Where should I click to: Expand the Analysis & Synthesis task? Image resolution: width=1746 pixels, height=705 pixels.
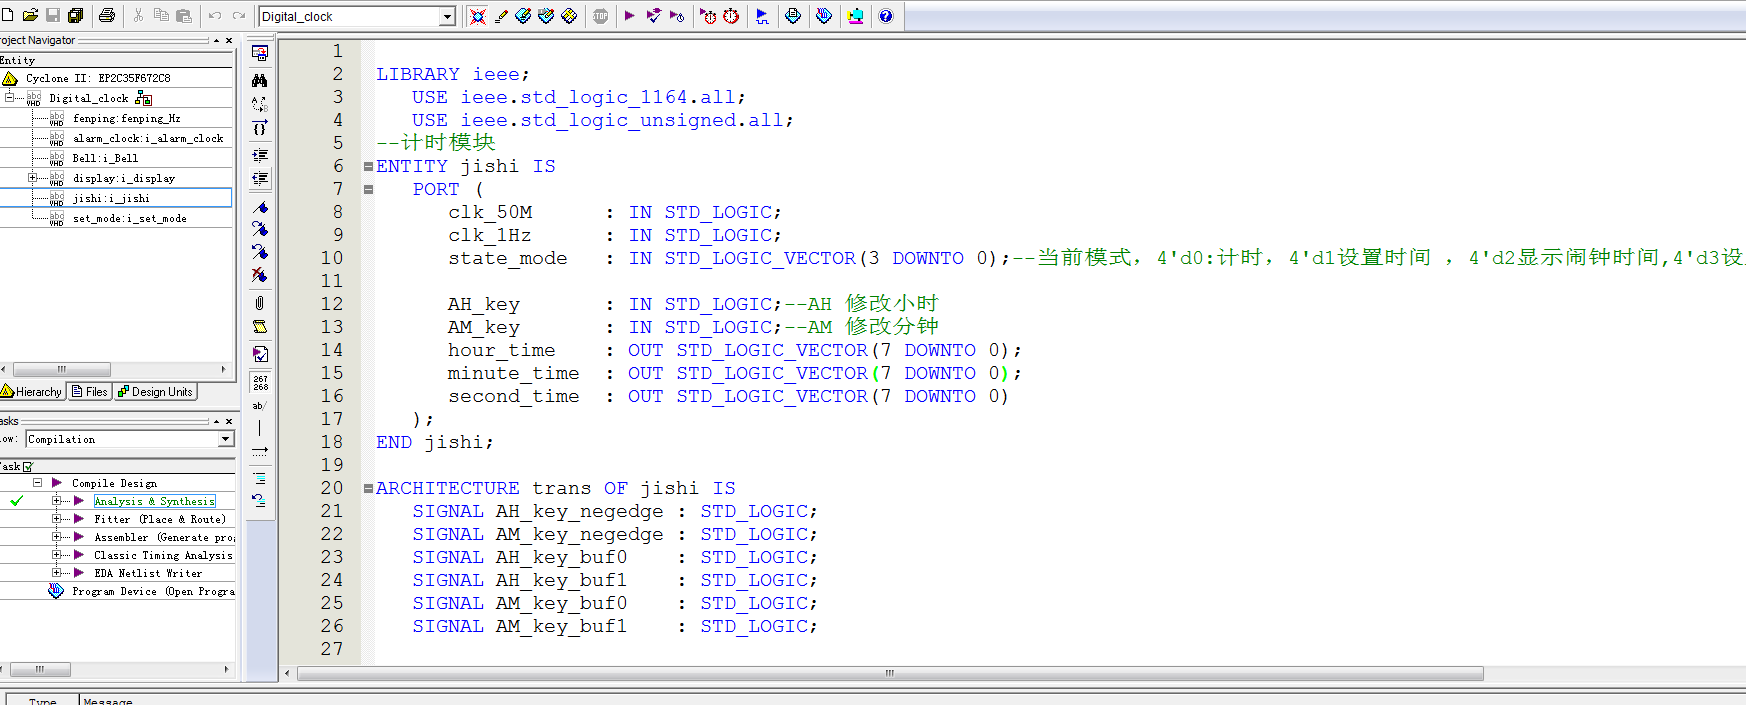click(x=57, y=501)
